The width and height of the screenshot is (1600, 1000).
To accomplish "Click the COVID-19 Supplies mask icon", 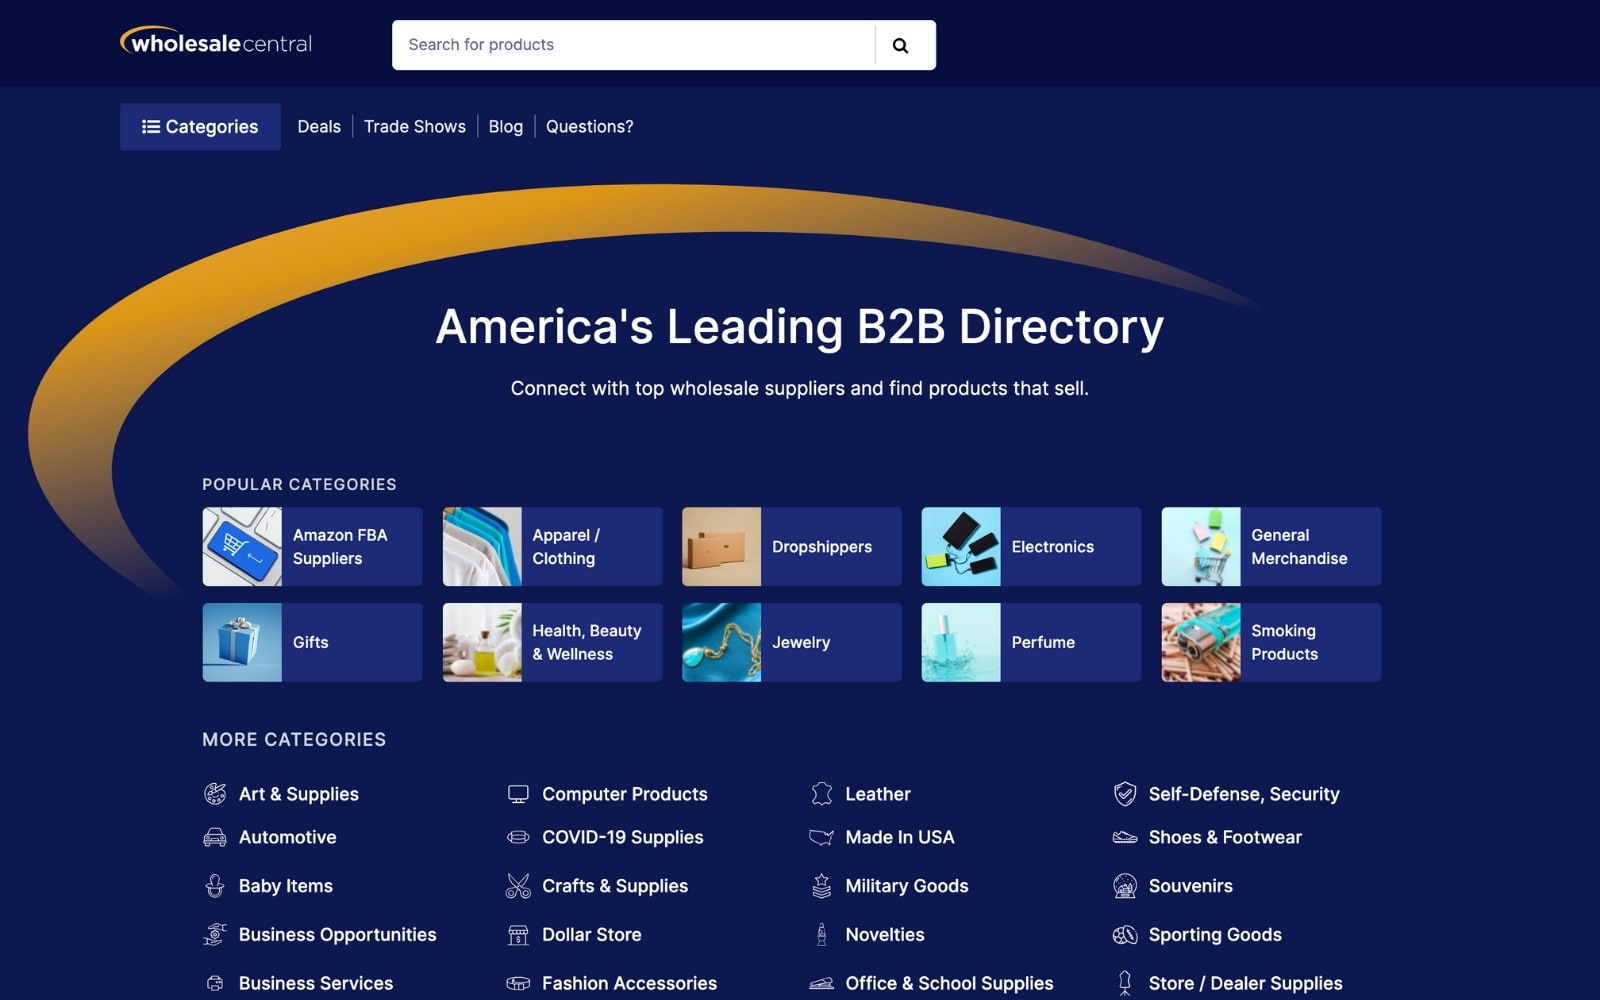I will [x=518, y=837].
